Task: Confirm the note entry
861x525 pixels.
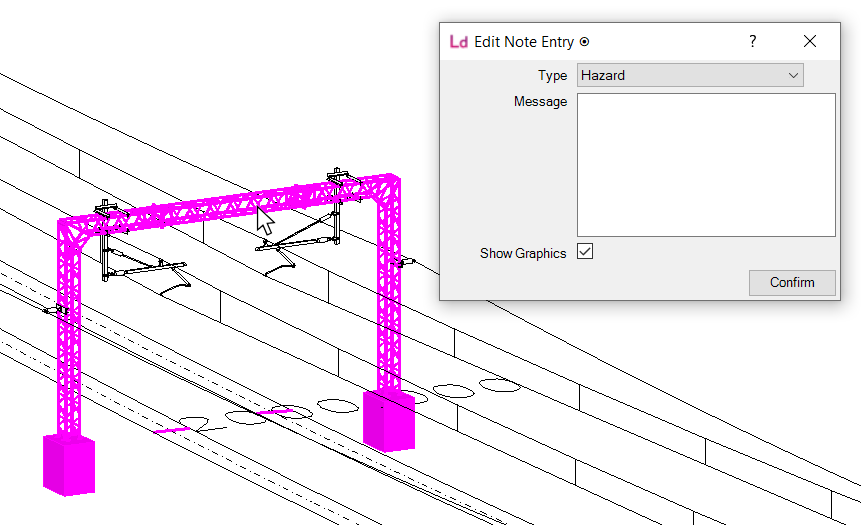Action: (x=792, y=282)
